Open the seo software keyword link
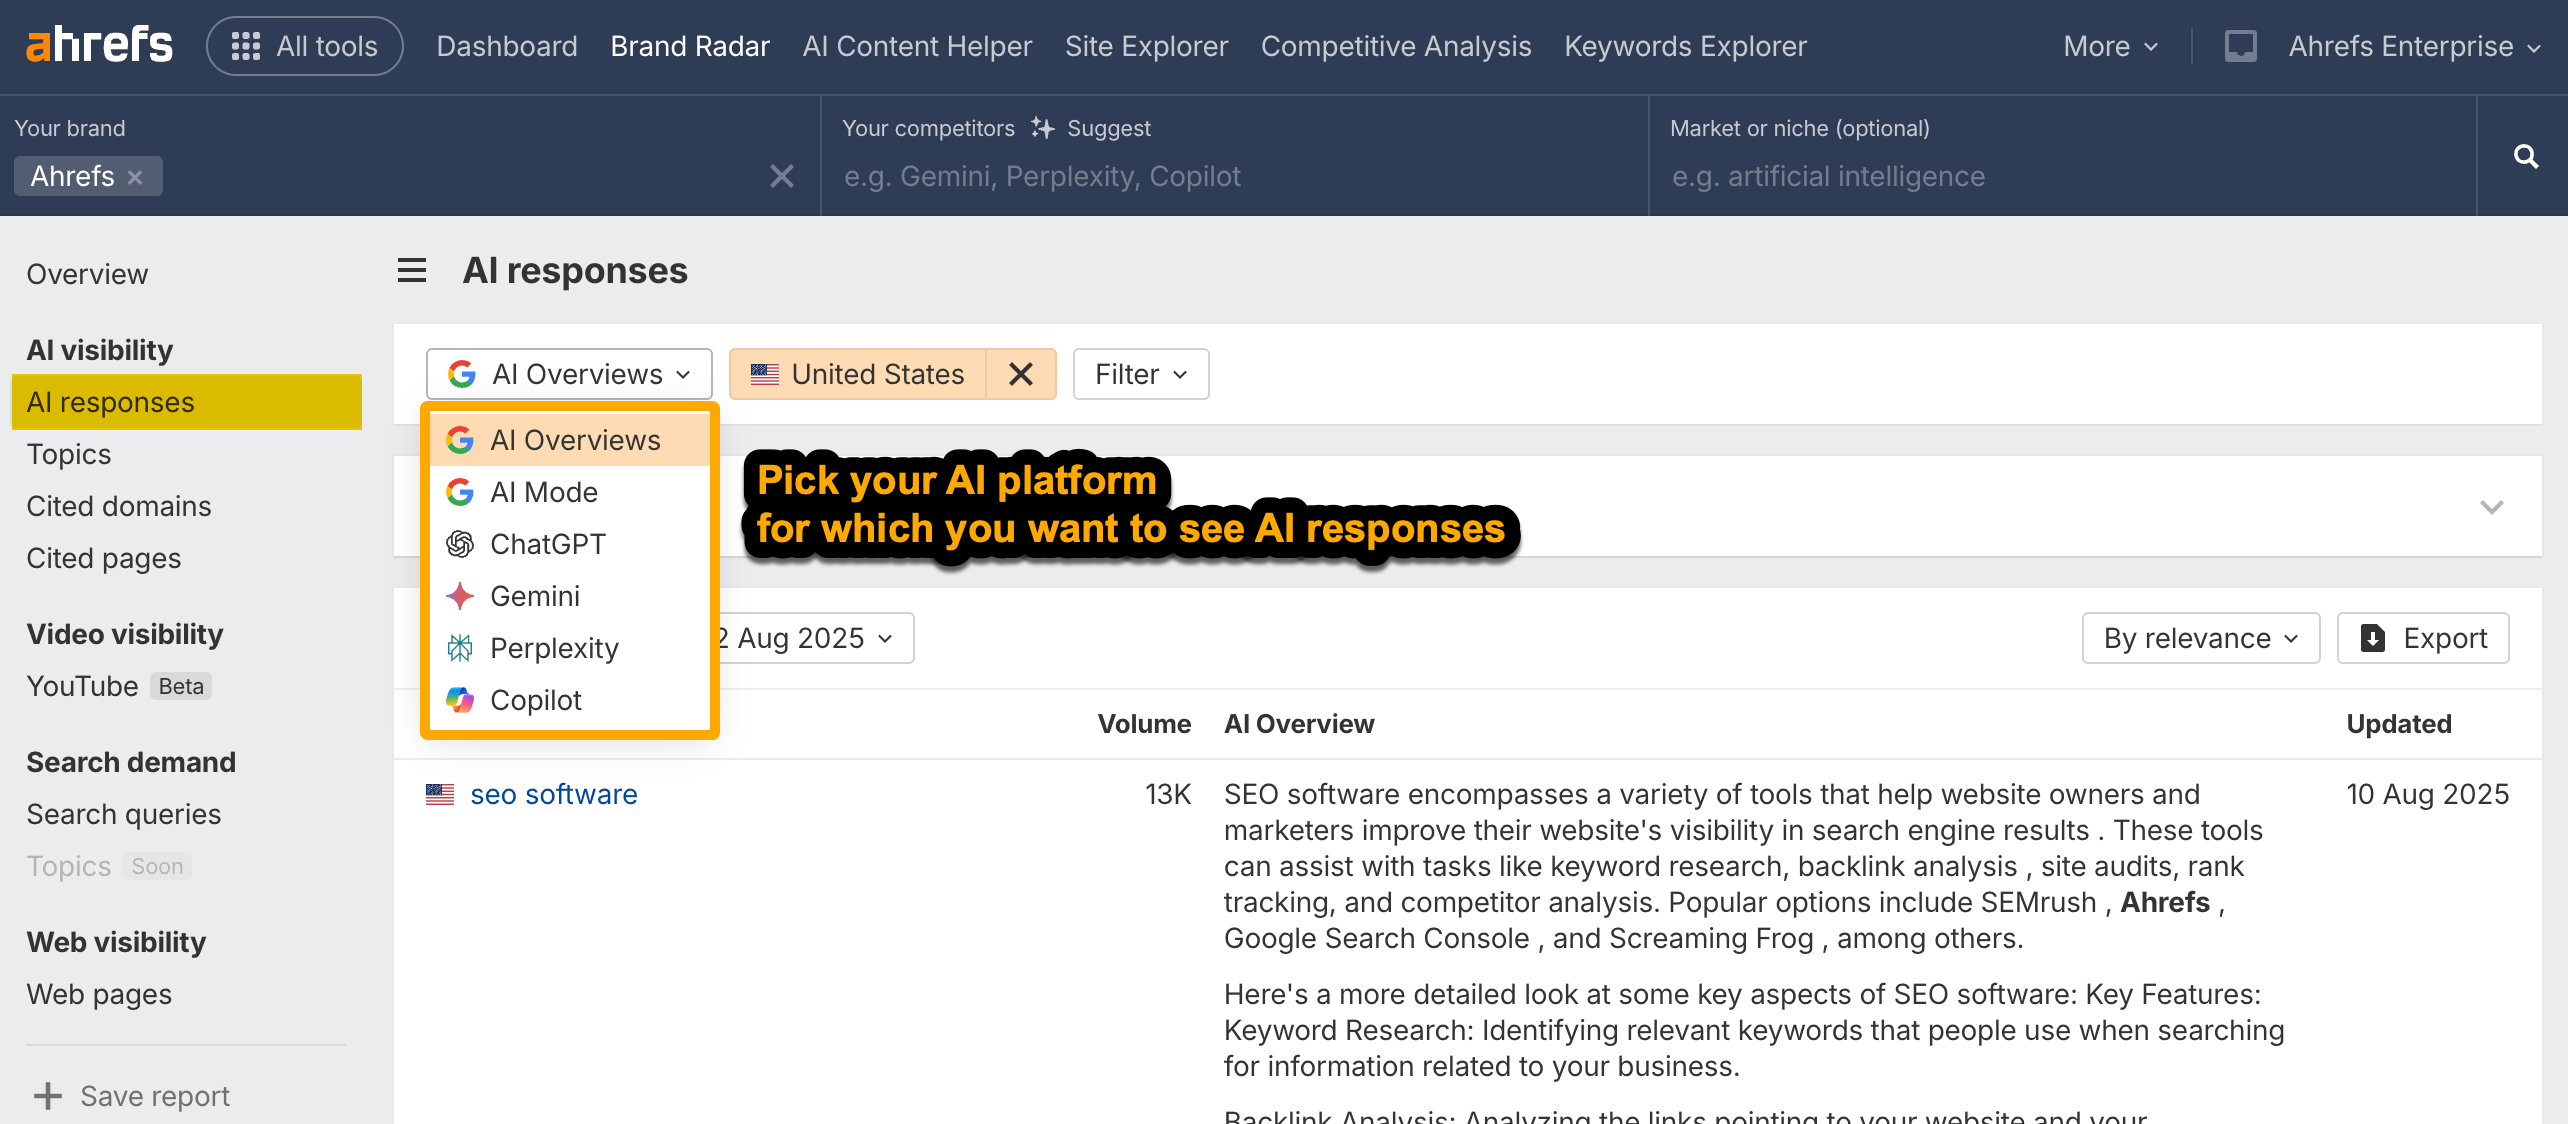The image size is (2568, 1124). pos(553,794)
